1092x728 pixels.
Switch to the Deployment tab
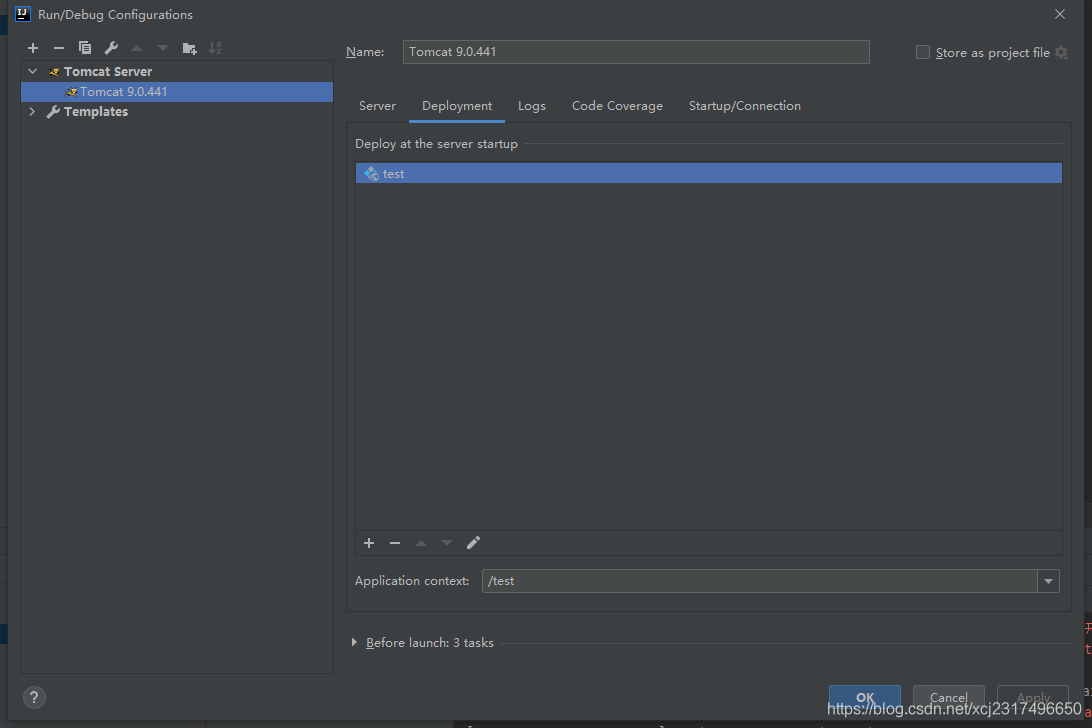(x=457, y=106)
